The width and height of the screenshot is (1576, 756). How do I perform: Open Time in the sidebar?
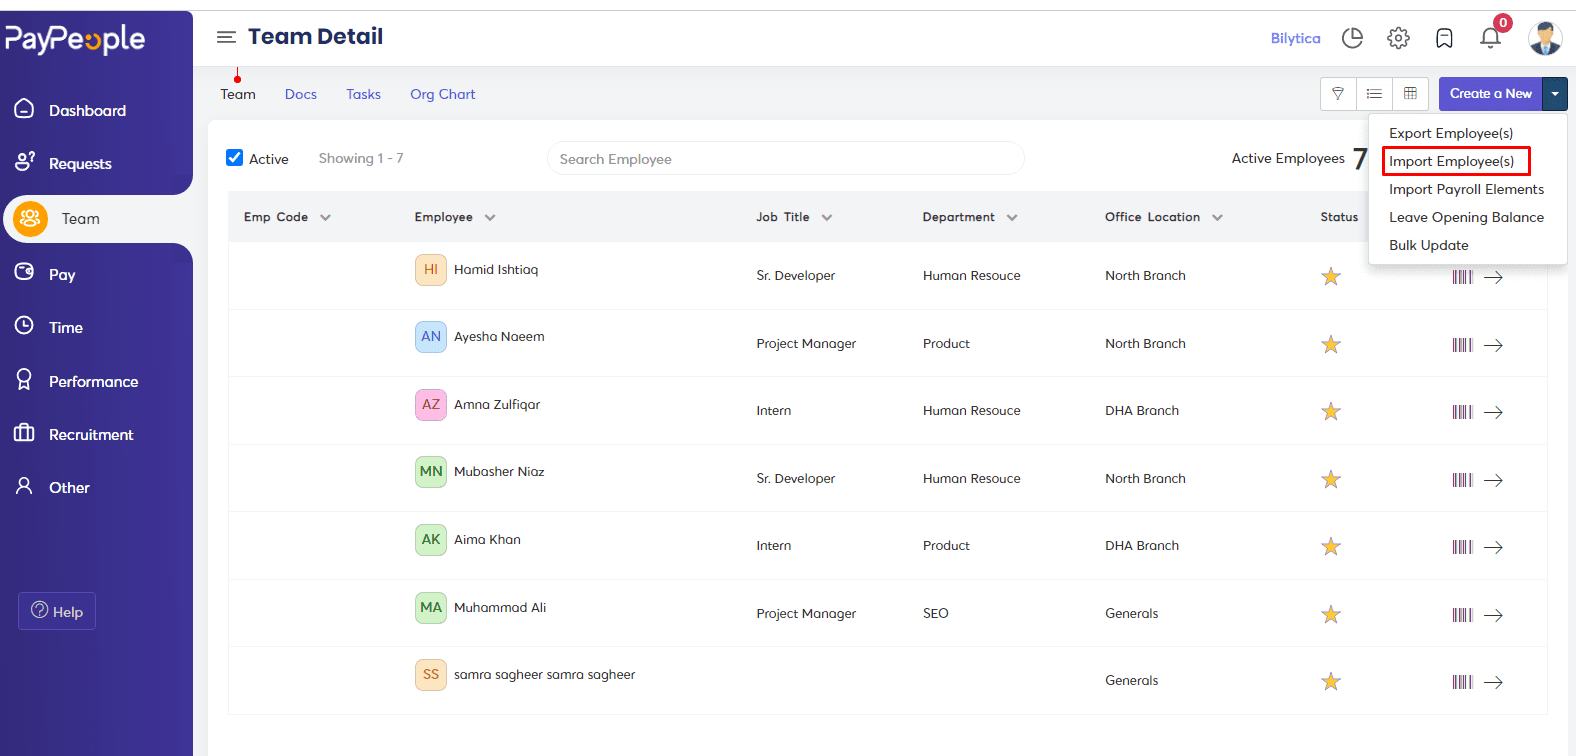(65, 327)
